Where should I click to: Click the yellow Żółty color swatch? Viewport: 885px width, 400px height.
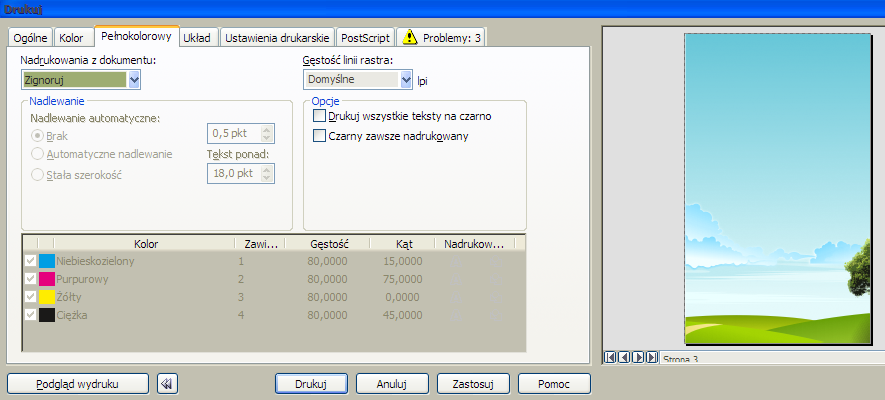point(46,297)
